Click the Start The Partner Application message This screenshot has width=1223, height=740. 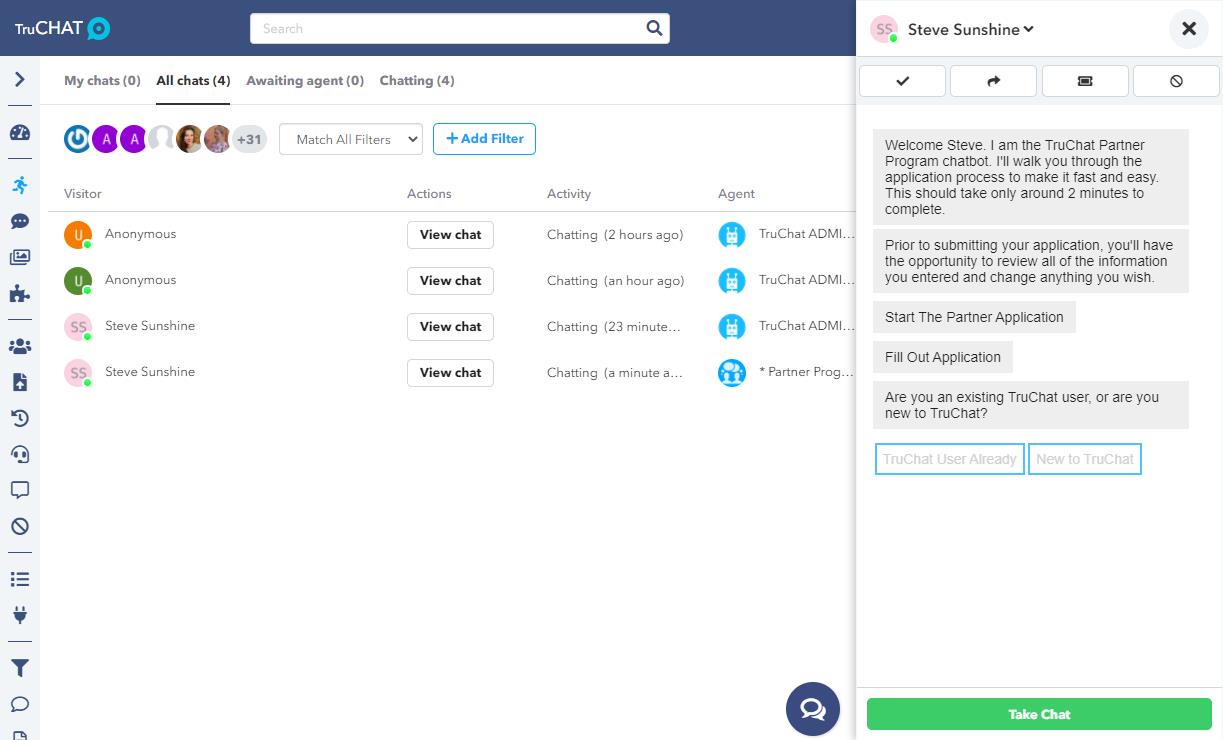(974, 317)
